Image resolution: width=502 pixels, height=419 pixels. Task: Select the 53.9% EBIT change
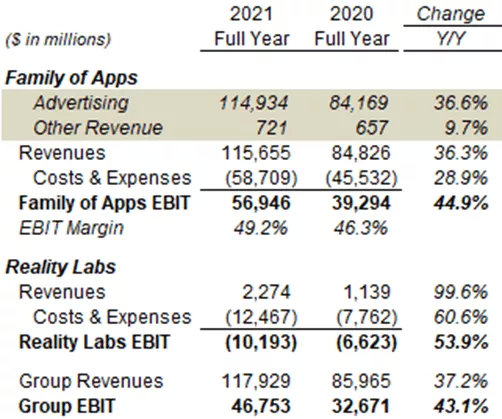pyautogui.click(x=461, y=342)
